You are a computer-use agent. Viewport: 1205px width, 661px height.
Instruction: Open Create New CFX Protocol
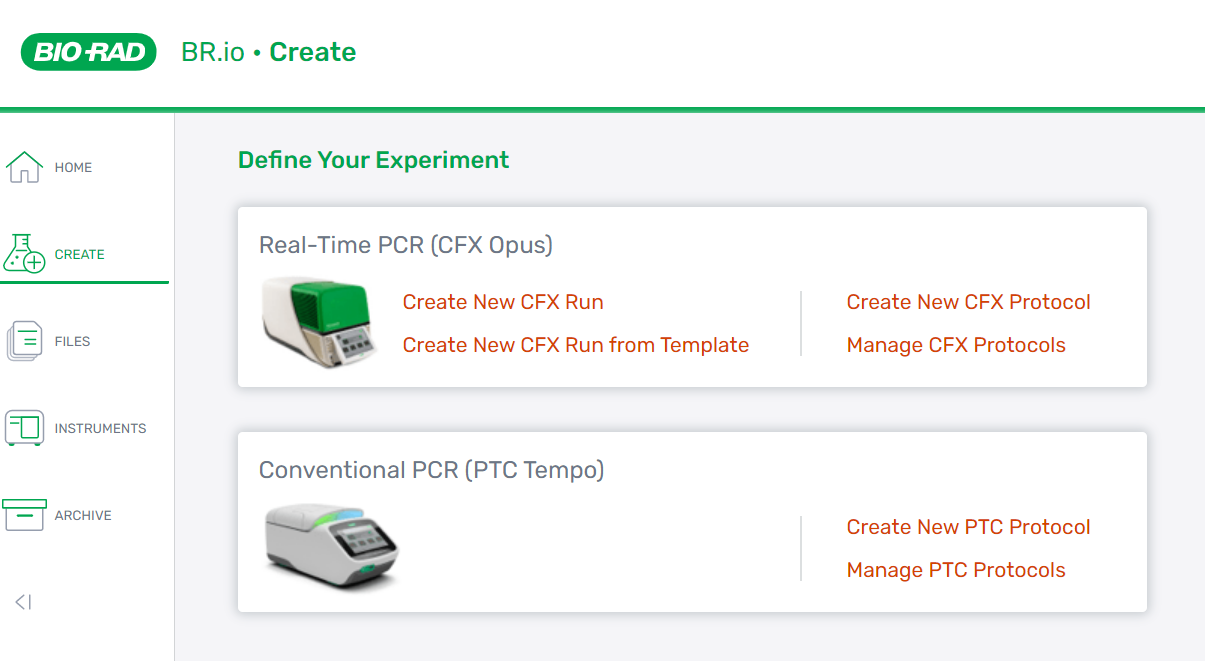click(x=968, y=302)
